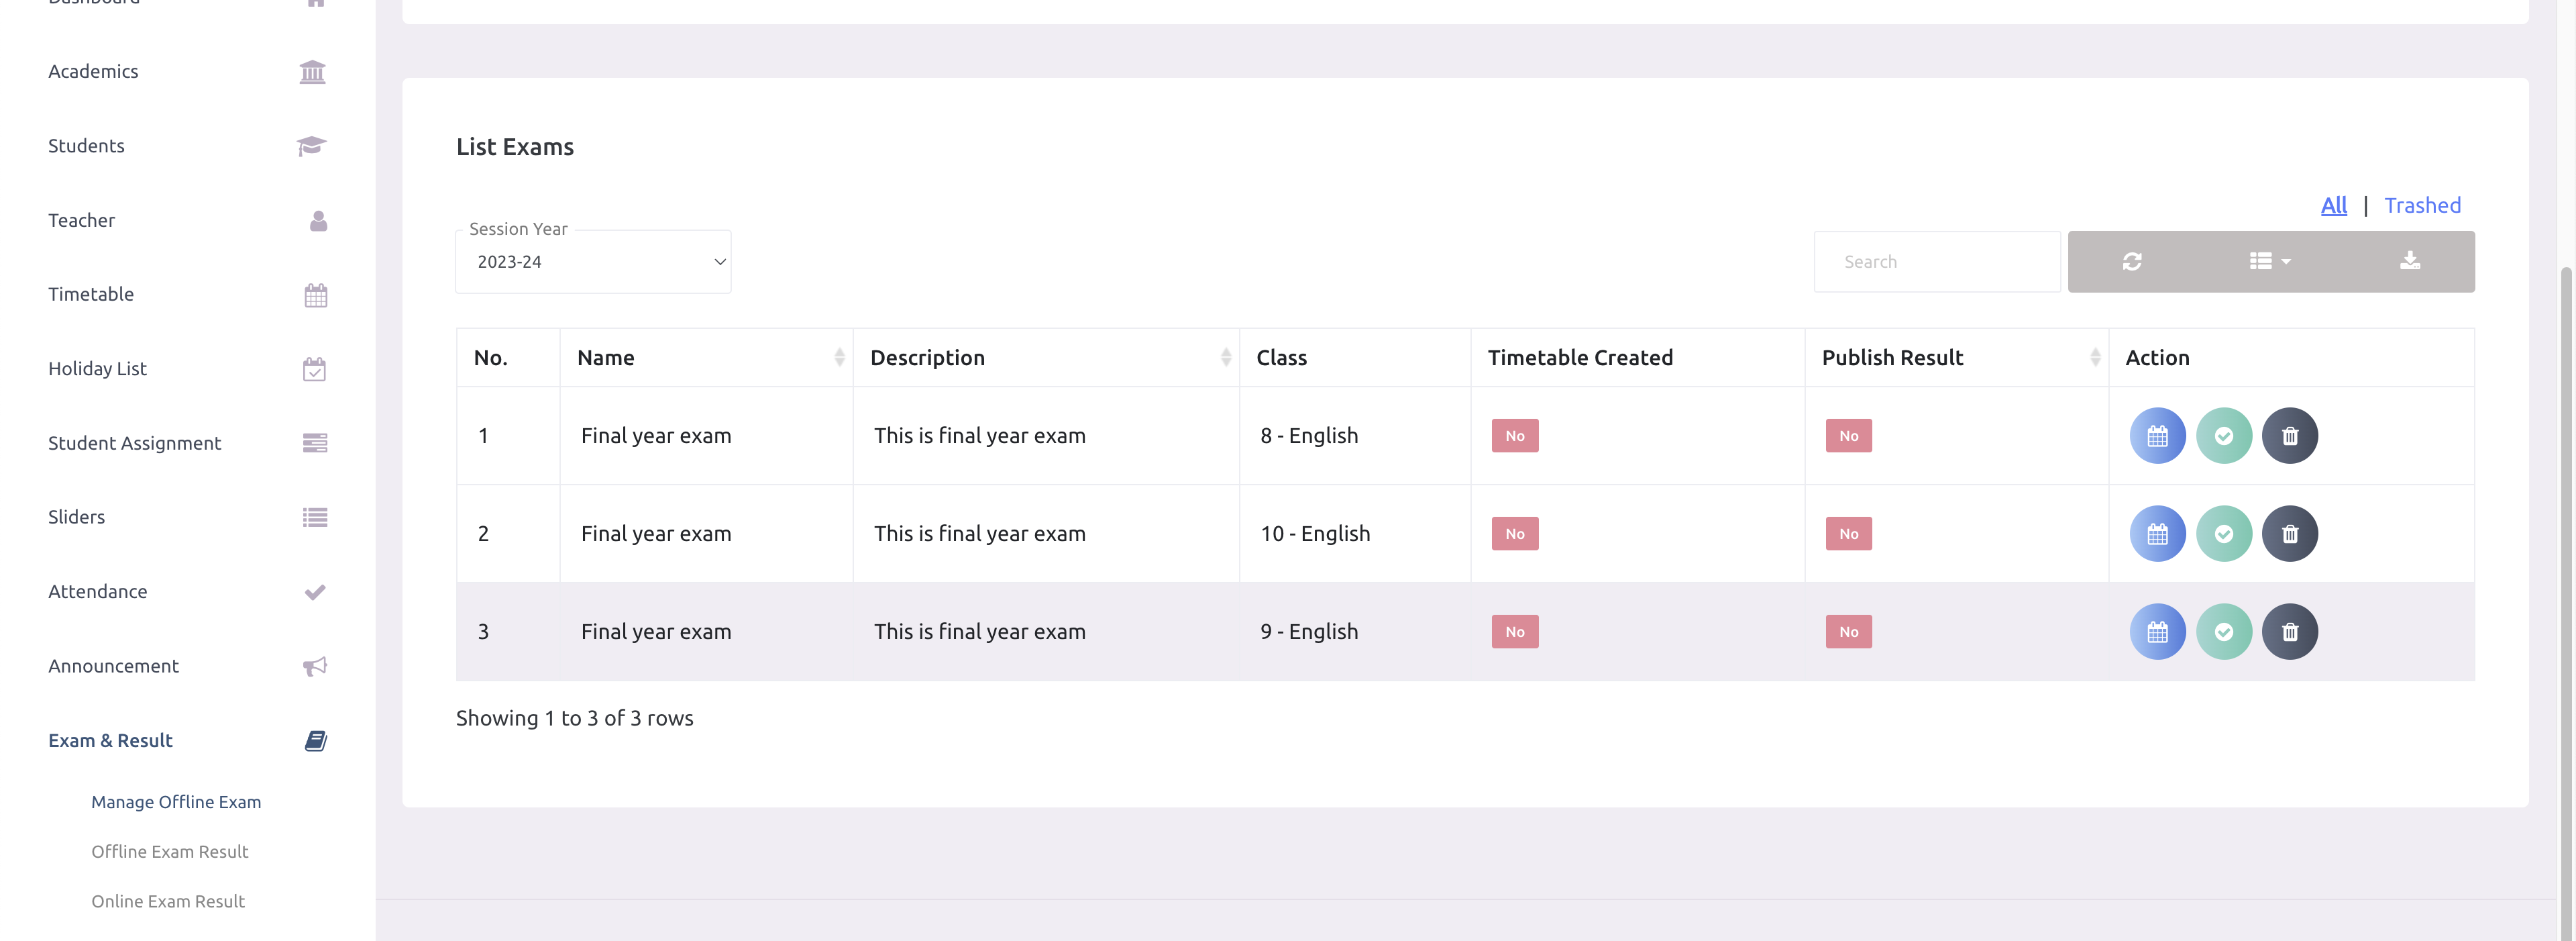Click inside the Search input field
This screenshot has width=2576, height=941.
pos(1936,261)
